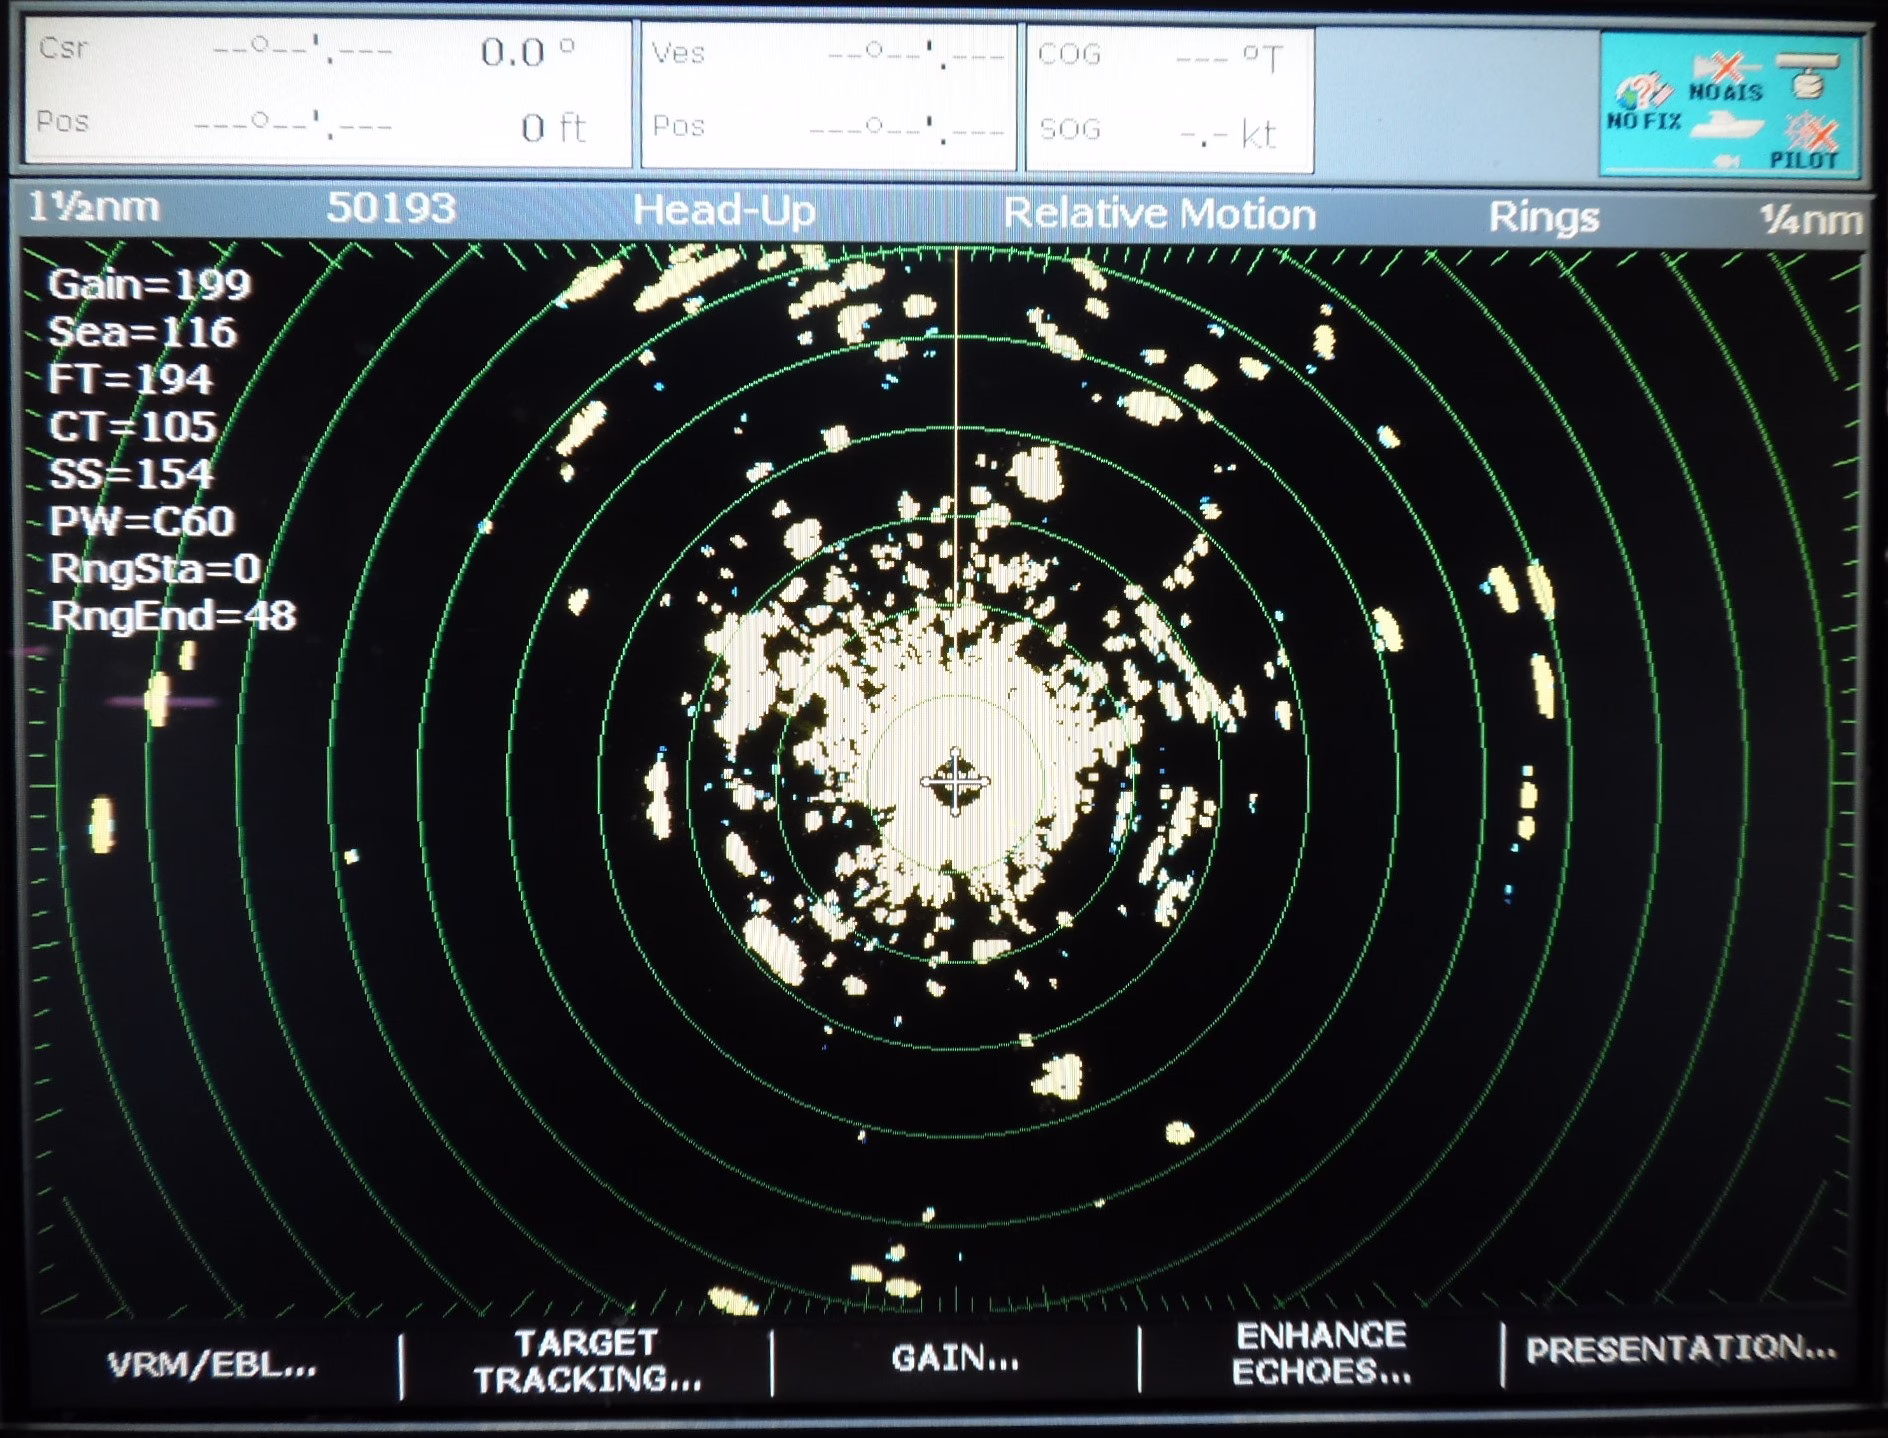The width and height of the screenshot is (1888, 1438).
Task: Select the 50193 value in status bar
Action: (x=391, y=208)
